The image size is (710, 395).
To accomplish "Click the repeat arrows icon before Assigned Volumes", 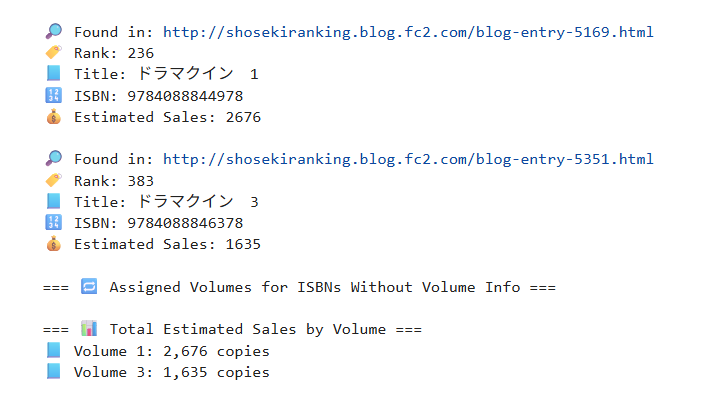I will (89, 286).
